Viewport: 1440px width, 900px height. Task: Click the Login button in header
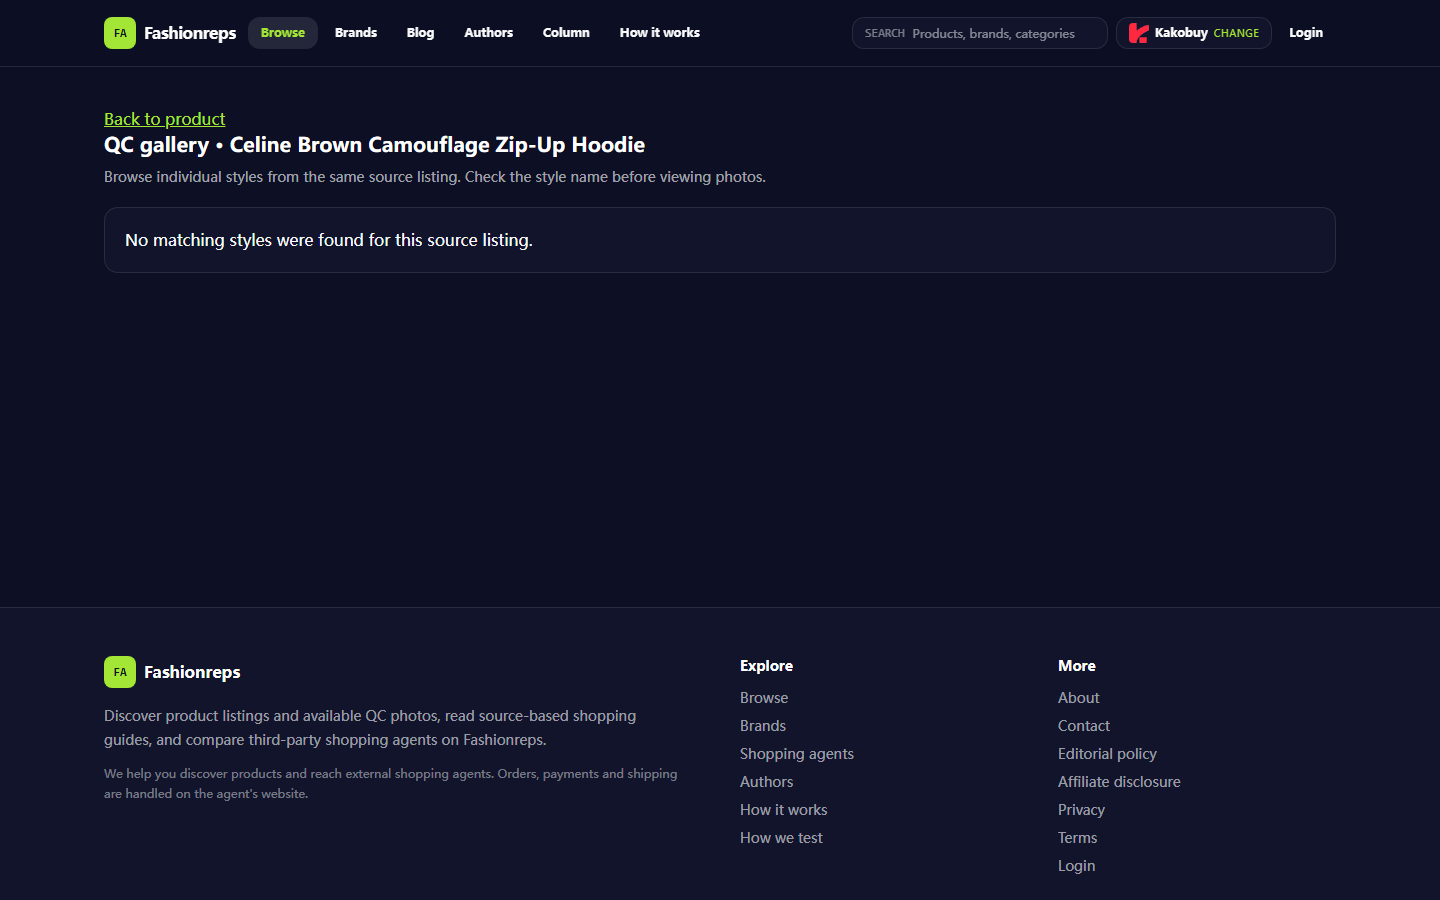[x=1306, y=33]
